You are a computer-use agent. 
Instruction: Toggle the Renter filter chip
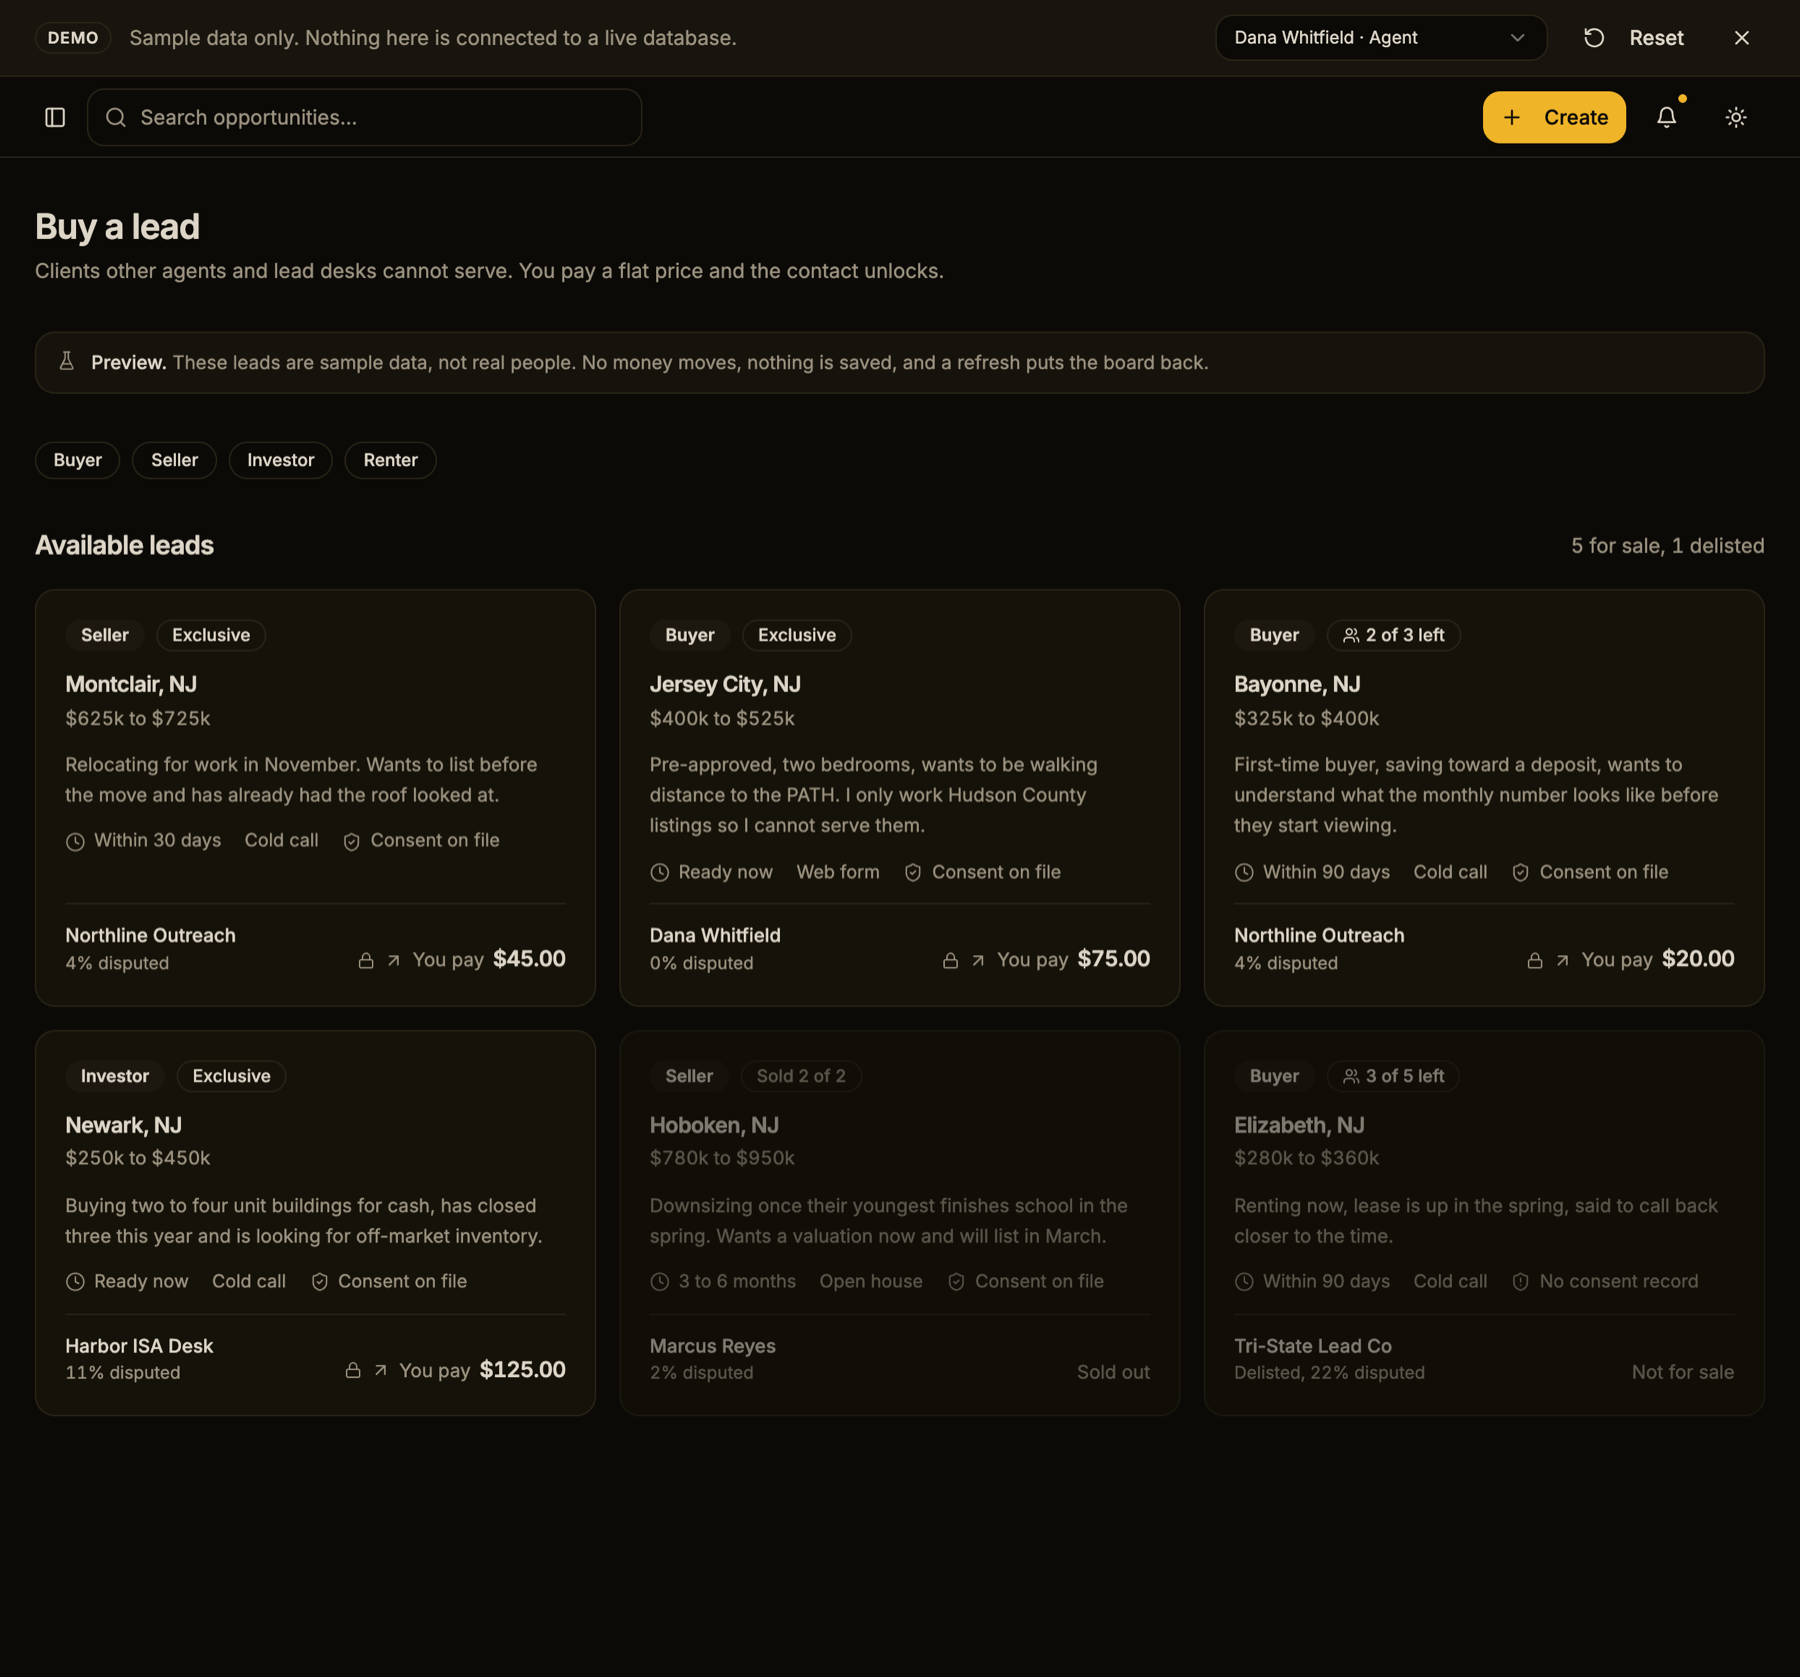390,460
